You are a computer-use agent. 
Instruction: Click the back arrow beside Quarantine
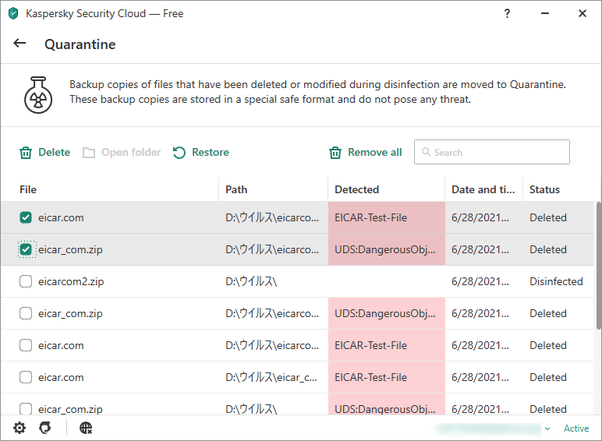click(x=20, y=43)
